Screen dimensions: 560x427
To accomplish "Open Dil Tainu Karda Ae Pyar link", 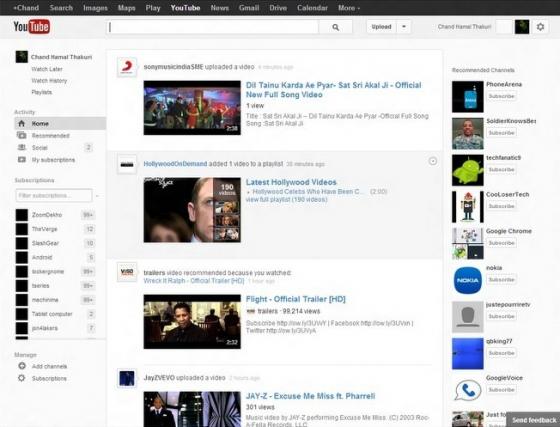I will coord(334,90).
